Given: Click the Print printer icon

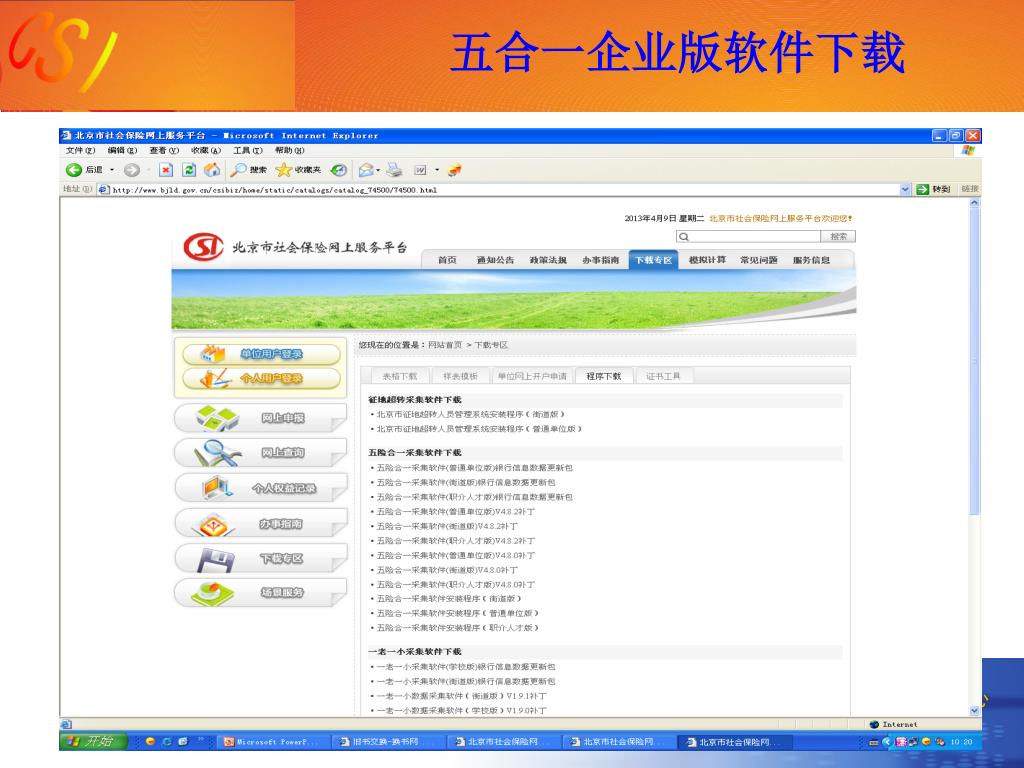Looking at the screenshot, I should pyautogui.click(x=394, y=170).
